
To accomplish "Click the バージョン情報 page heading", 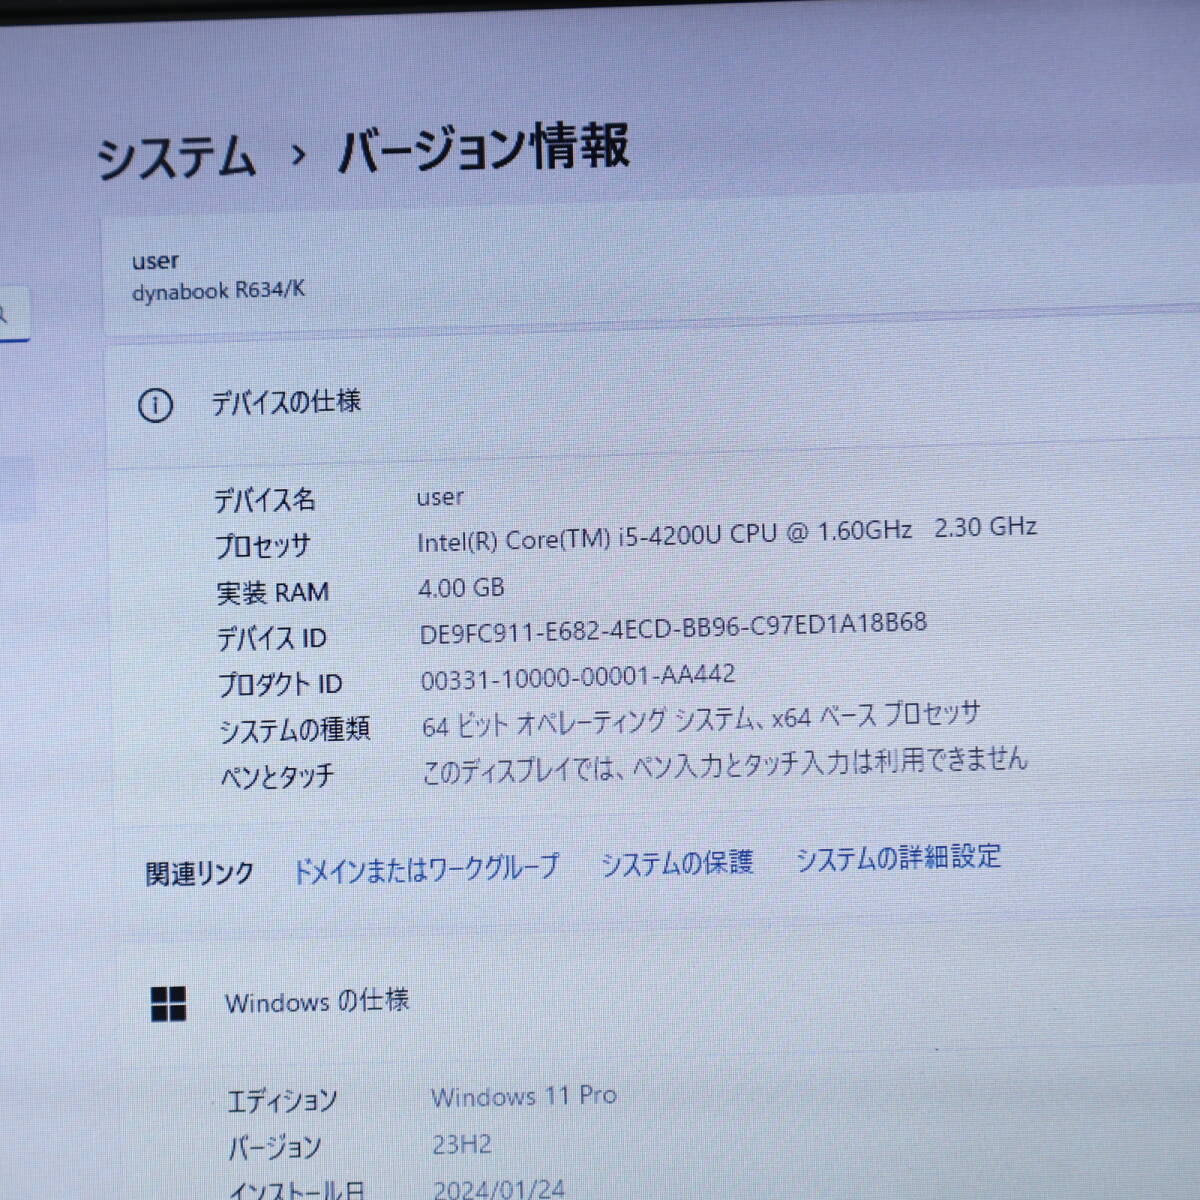I will click(x=483, y=148).
